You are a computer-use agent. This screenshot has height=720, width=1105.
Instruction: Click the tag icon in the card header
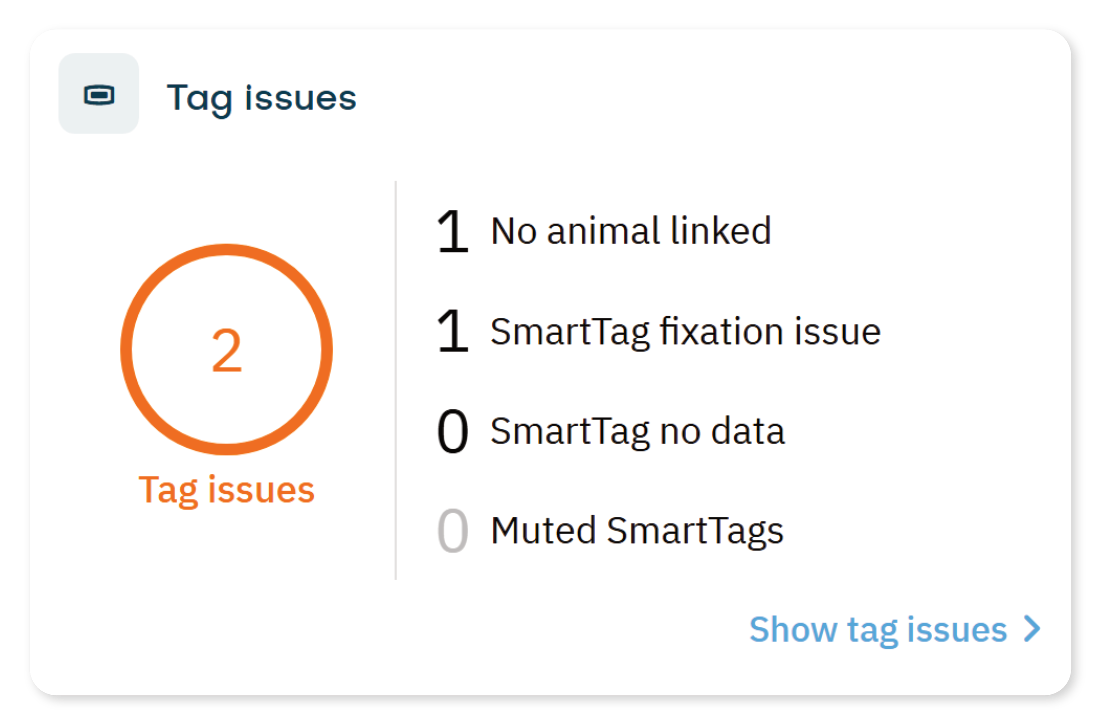point(98,95)
